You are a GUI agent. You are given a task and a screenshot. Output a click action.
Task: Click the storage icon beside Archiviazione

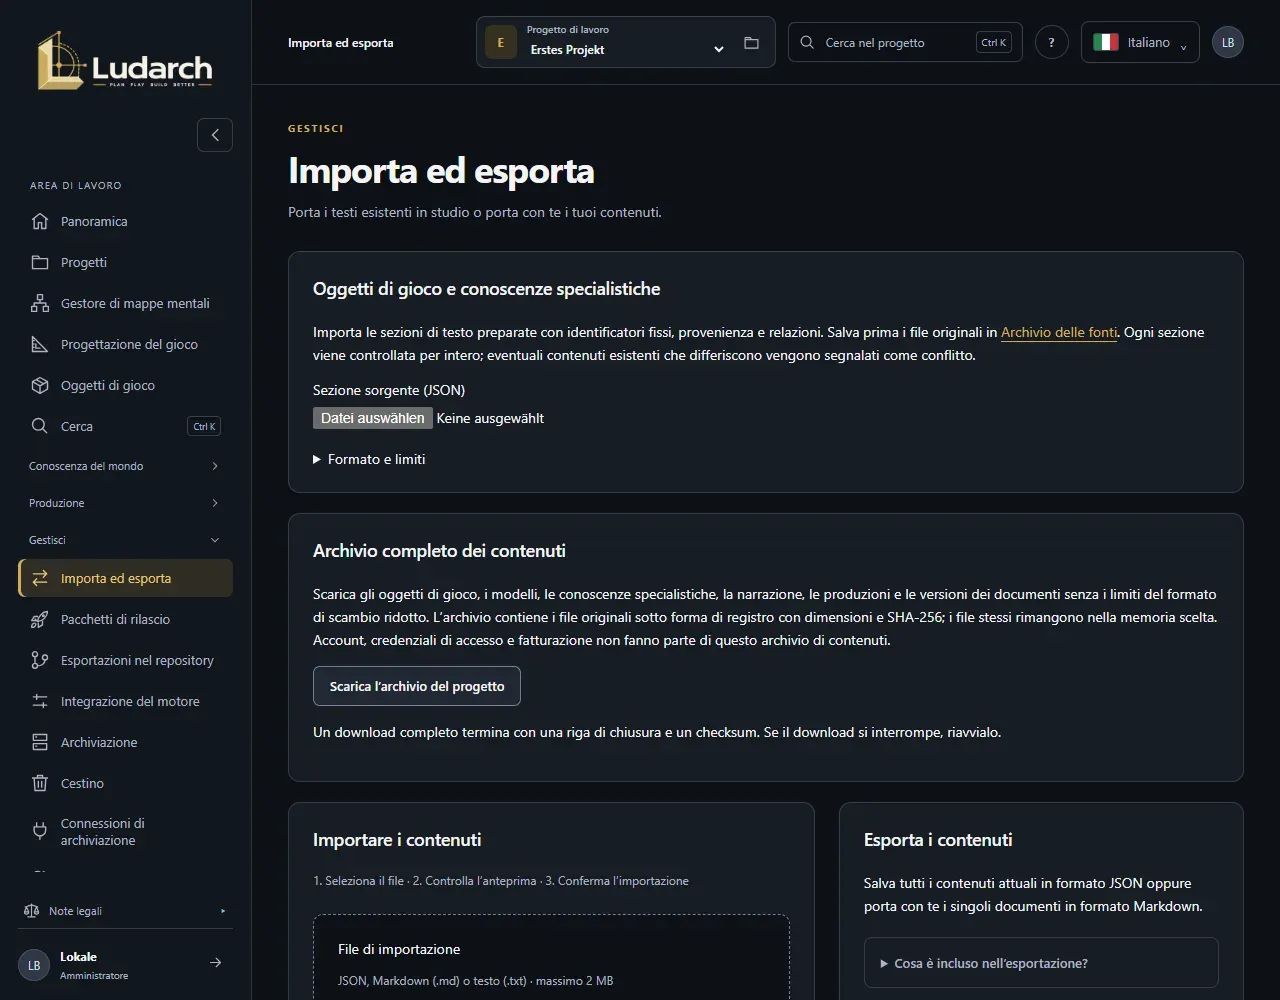pyautogui.click(x=40, y=742)
